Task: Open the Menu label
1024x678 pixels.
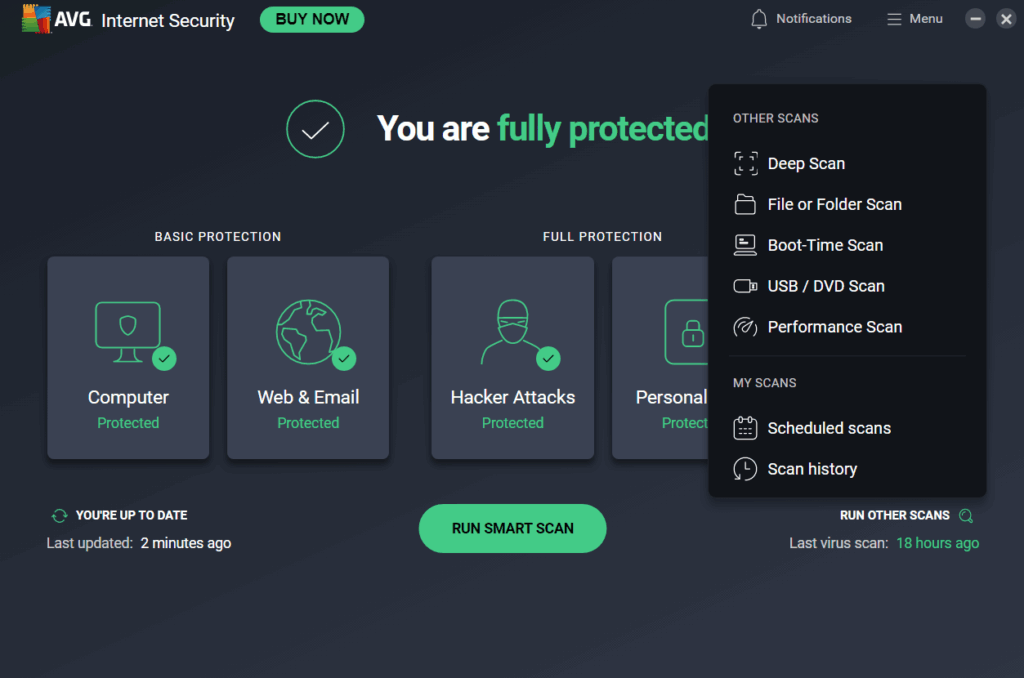Action: tap(926, 19)
